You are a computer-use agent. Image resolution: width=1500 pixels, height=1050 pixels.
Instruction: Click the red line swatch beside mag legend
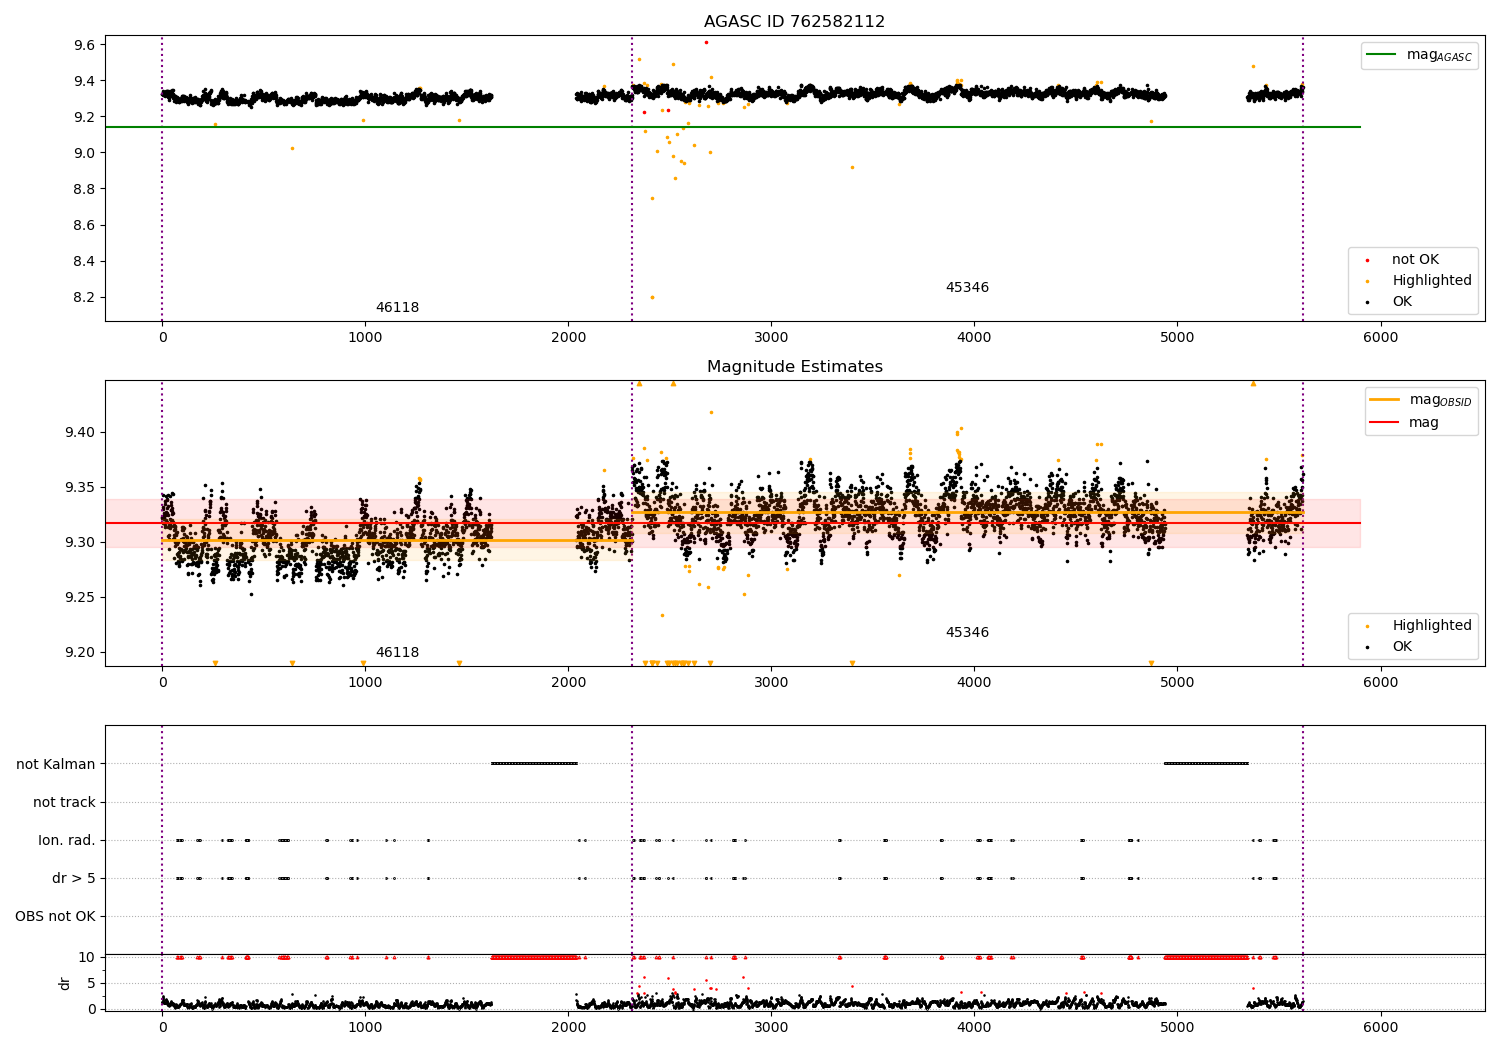pos(1385,423)
